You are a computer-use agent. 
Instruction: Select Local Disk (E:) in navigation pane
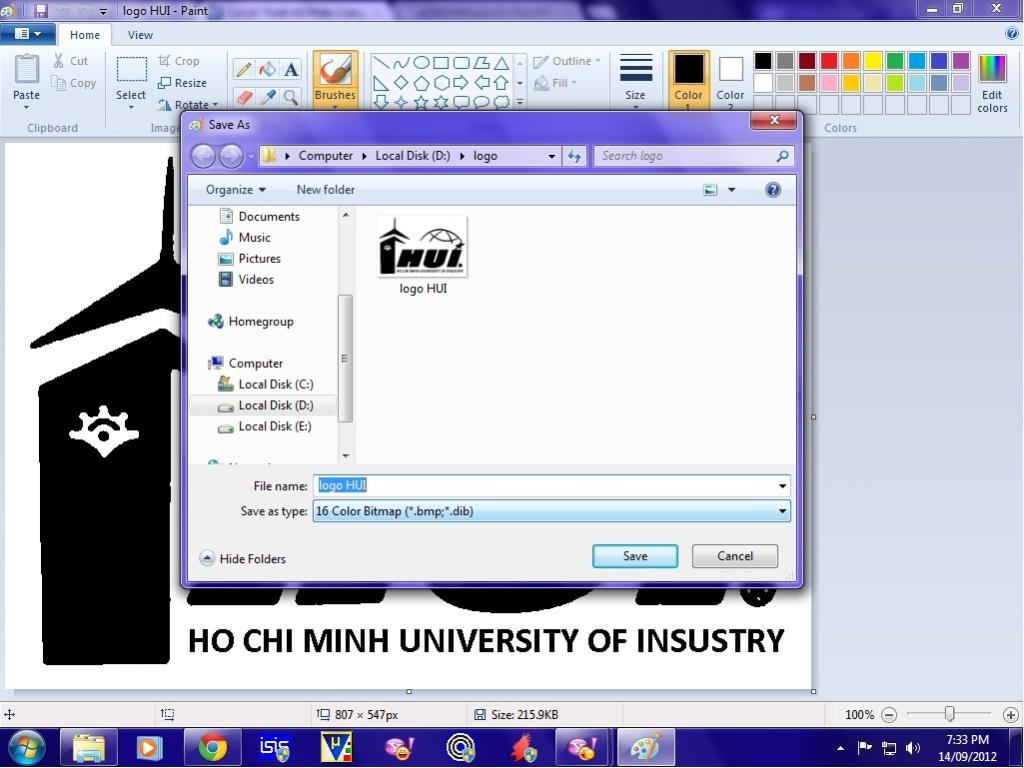[x=264, y=426]
